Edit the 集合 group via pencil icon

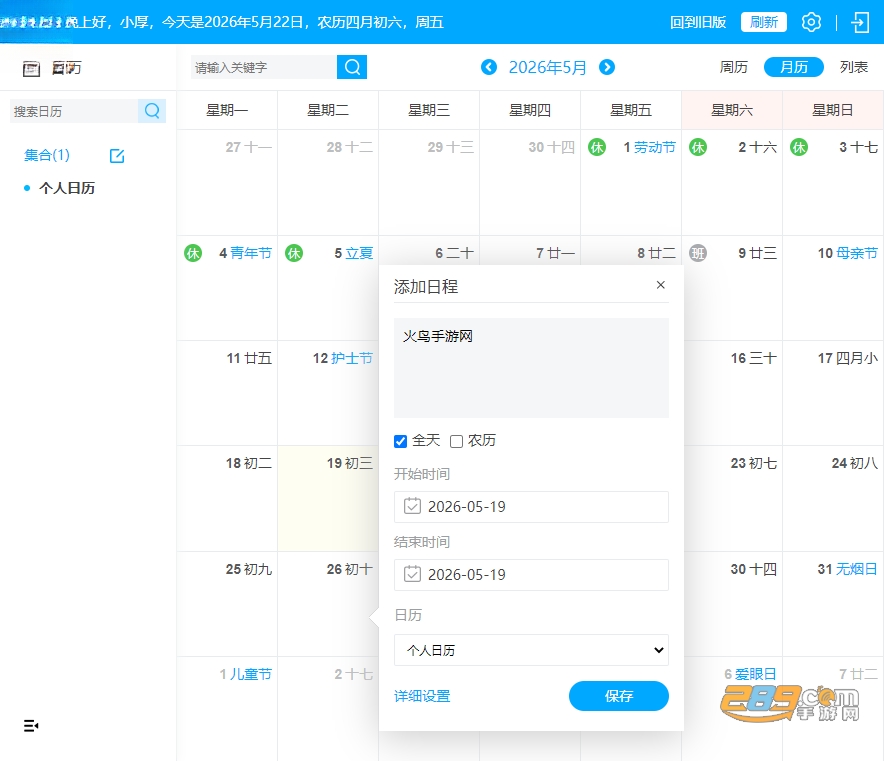pyautogui.click(x=117, y=156)
